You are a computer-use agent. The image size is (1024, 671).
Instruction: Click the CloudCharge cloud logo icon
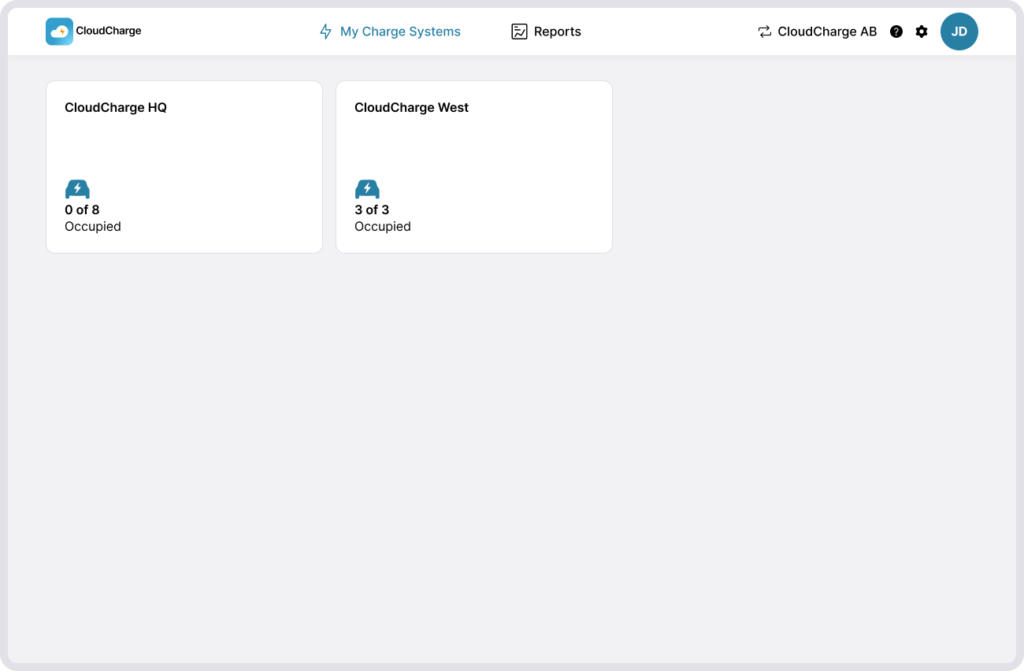tap(59, 31)
